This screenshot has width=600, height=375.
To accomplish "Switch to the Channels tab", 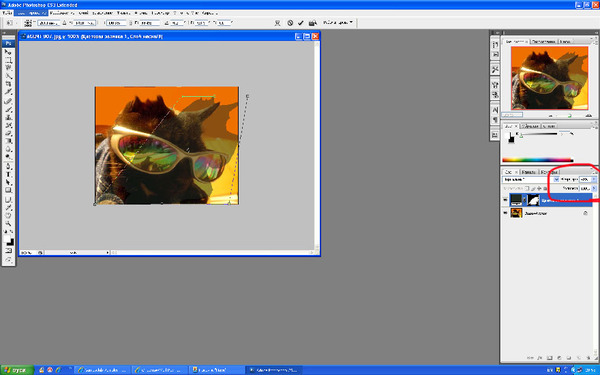I will (x=528, y=172).
